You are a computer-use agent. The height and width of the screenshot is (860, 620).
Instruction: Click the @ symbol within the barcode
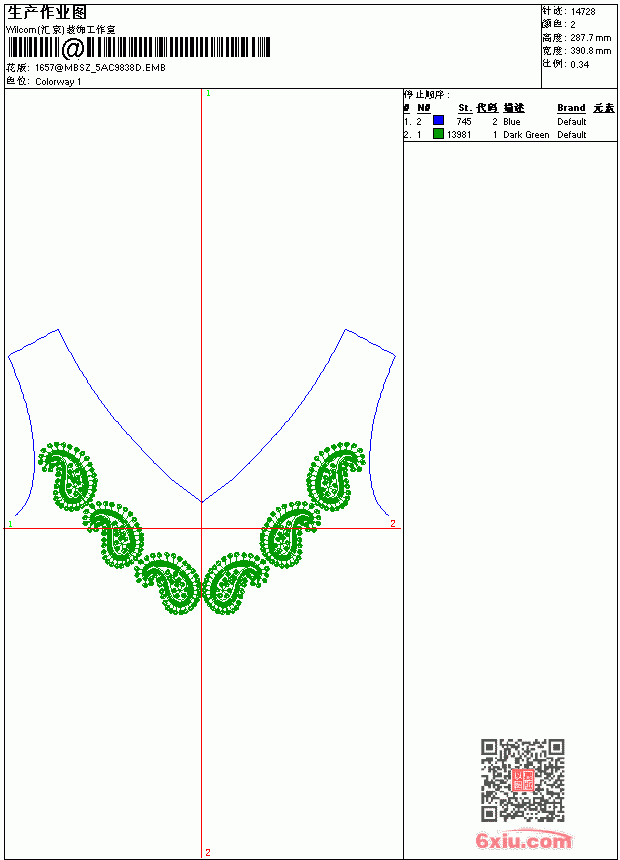[72, 48]
